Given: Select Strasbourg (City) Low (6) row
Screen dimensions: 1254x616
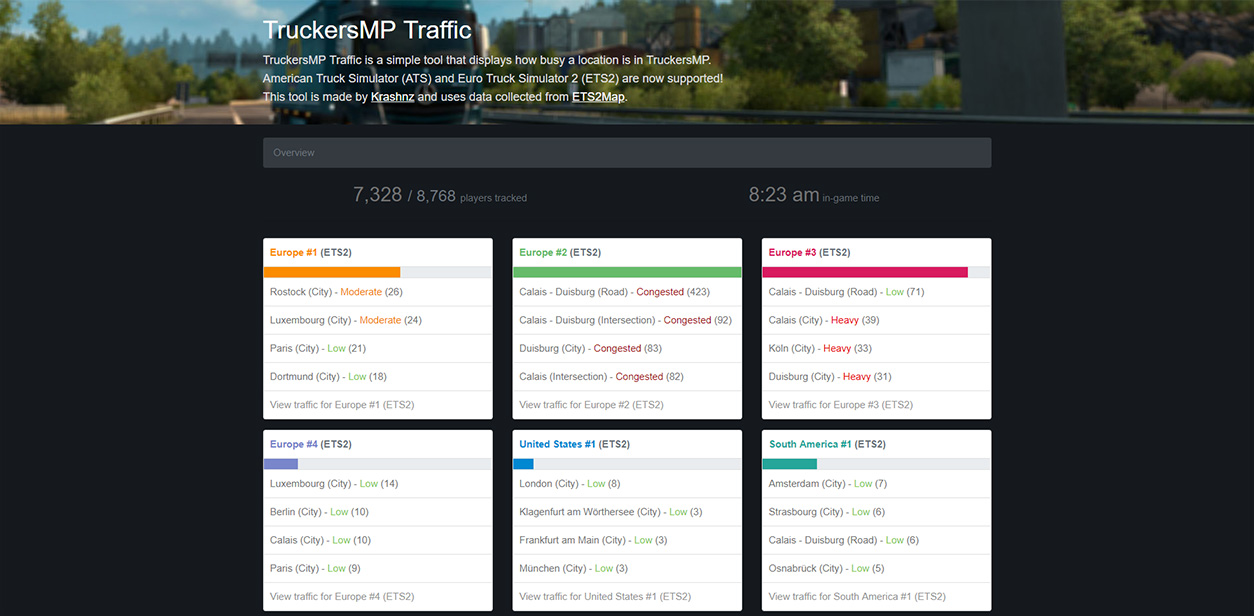Looking at the screenshot, I should (877, 511).
